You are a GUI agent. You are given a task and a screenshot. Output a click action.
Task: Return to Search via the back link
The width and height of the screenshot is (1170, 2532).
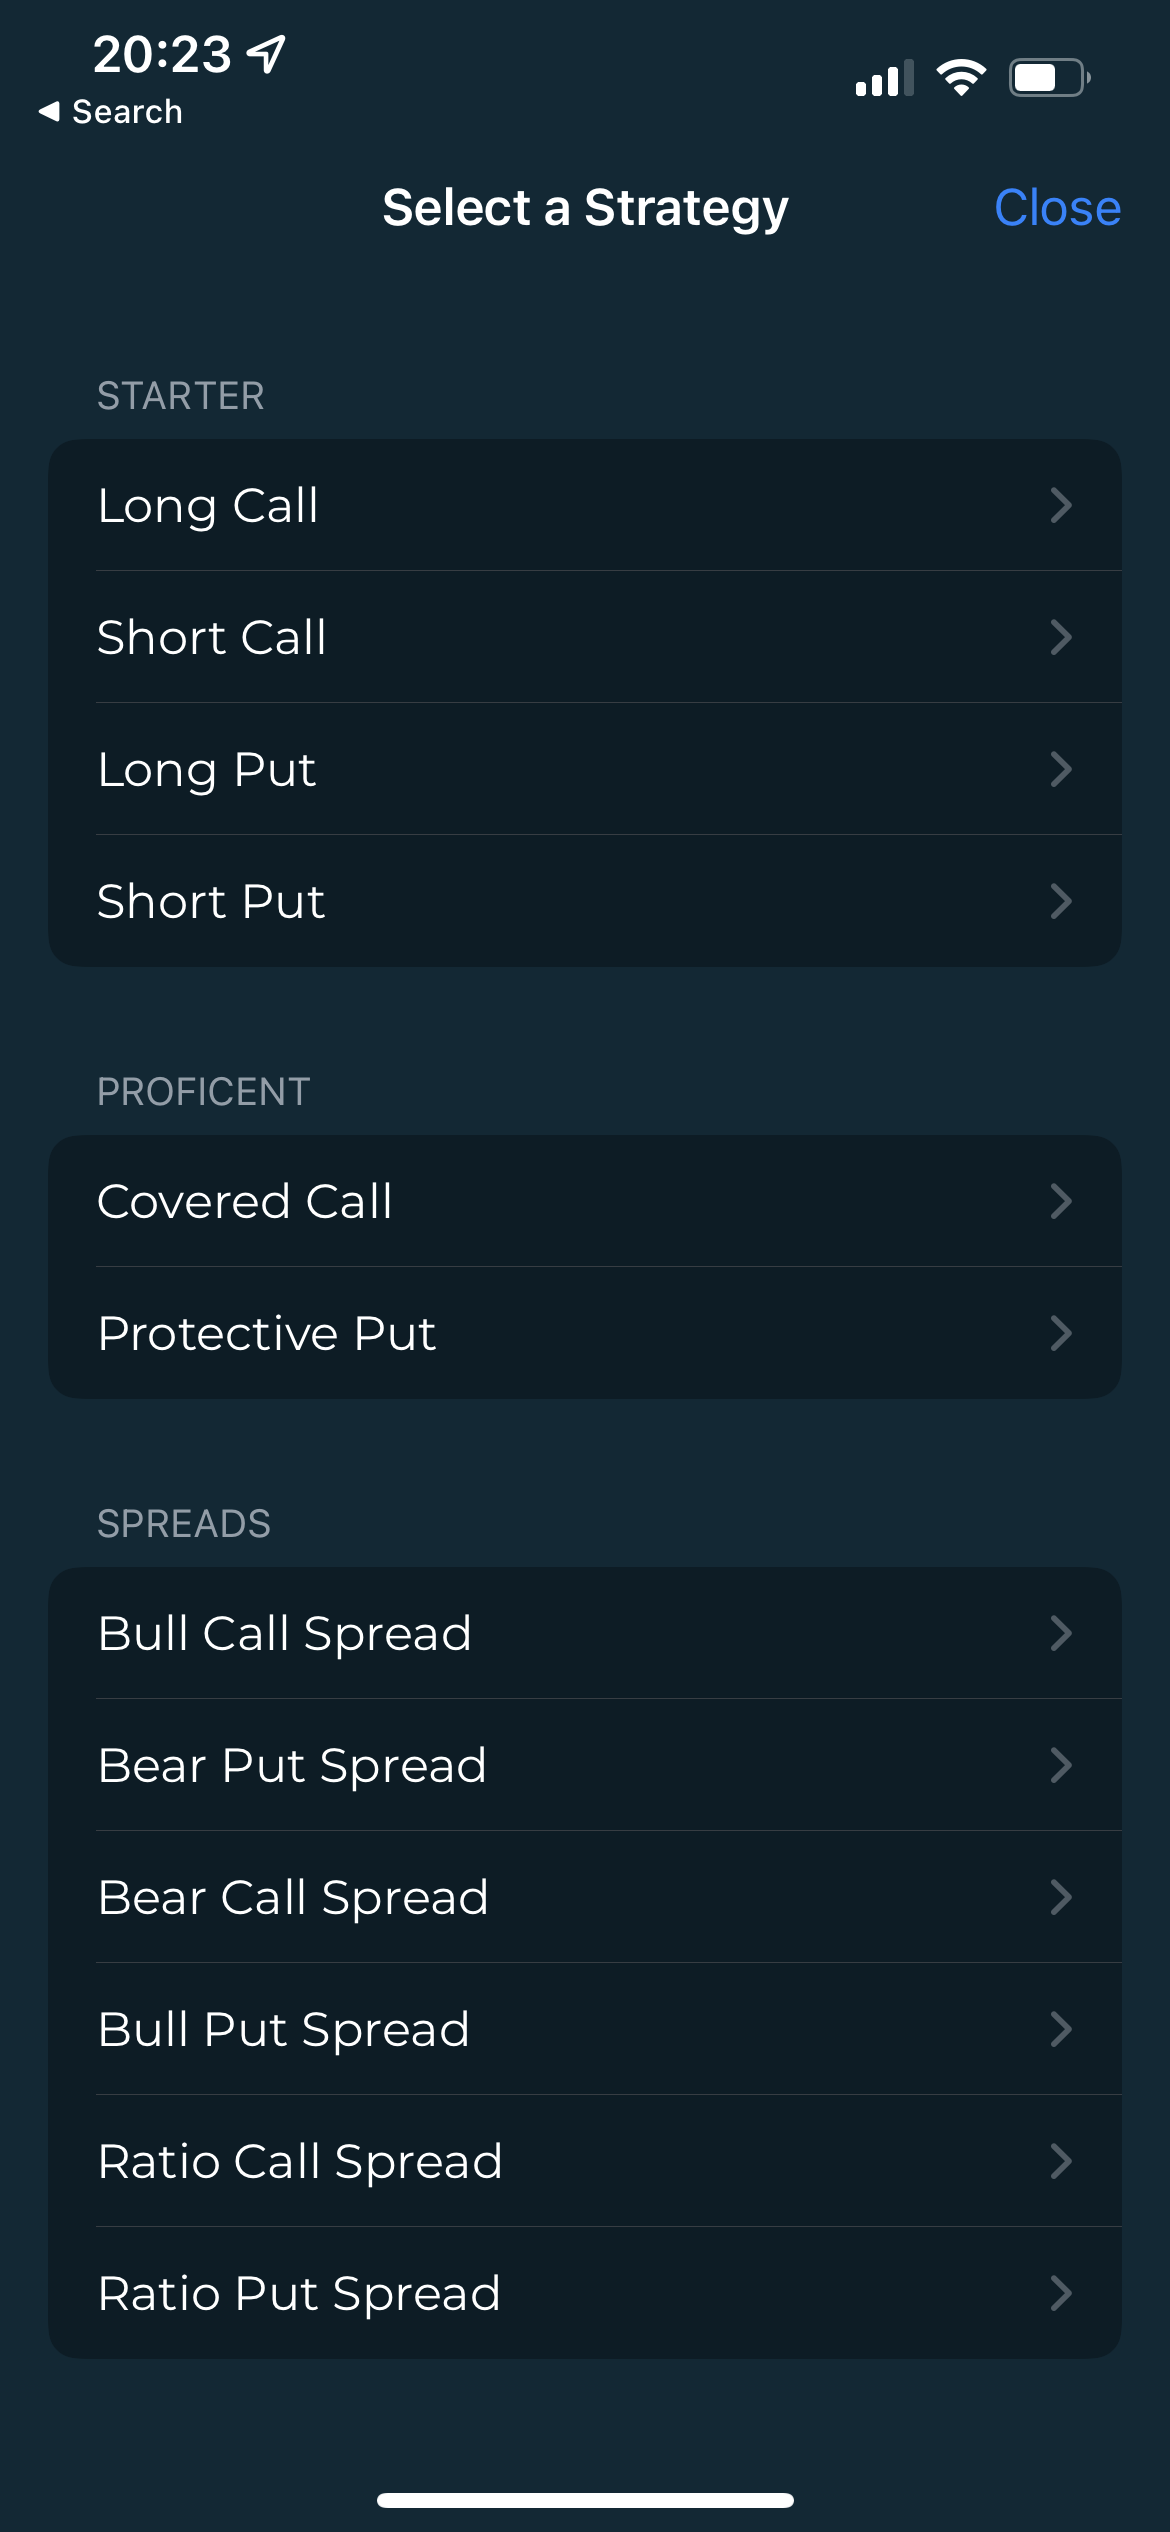[x=127, y=112]
